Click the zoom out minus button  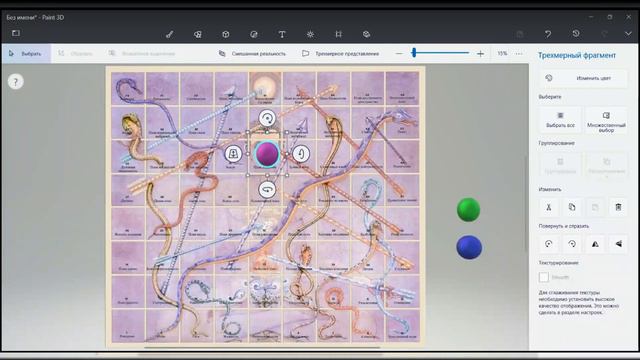(399, 53)
